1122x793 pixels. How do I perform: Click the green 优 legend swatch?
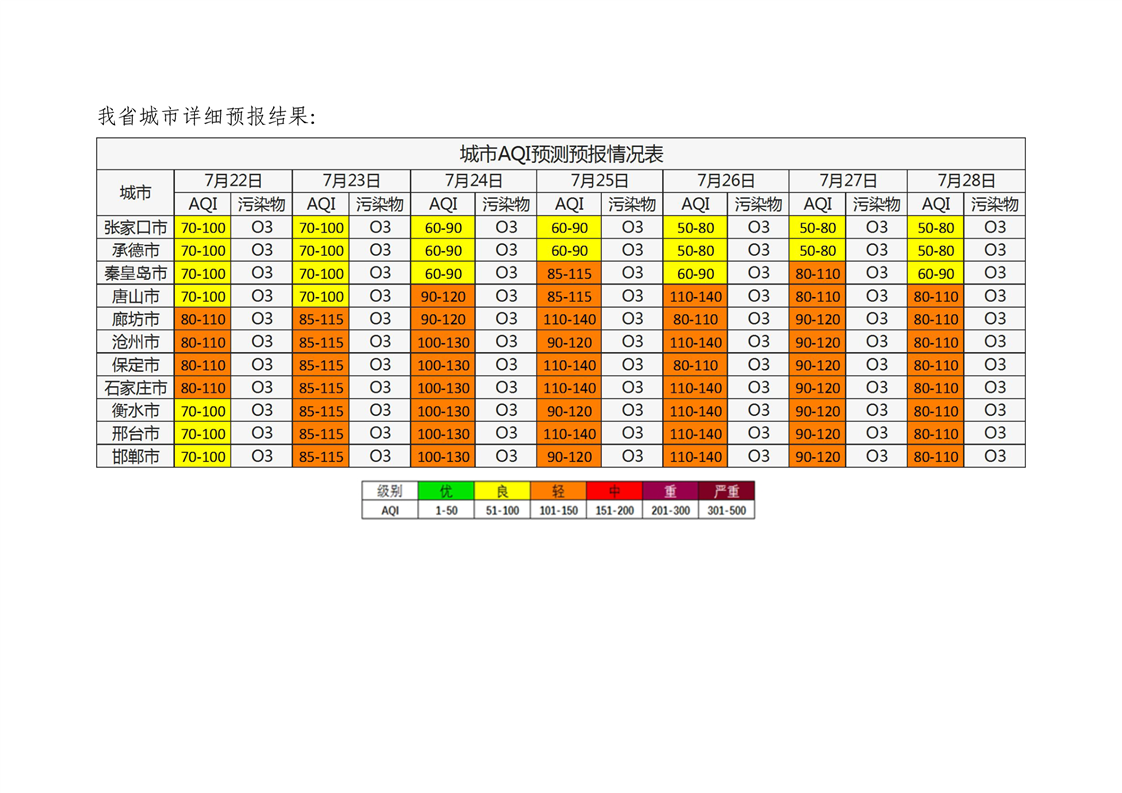pyautogui.click(x=445, y=491)
